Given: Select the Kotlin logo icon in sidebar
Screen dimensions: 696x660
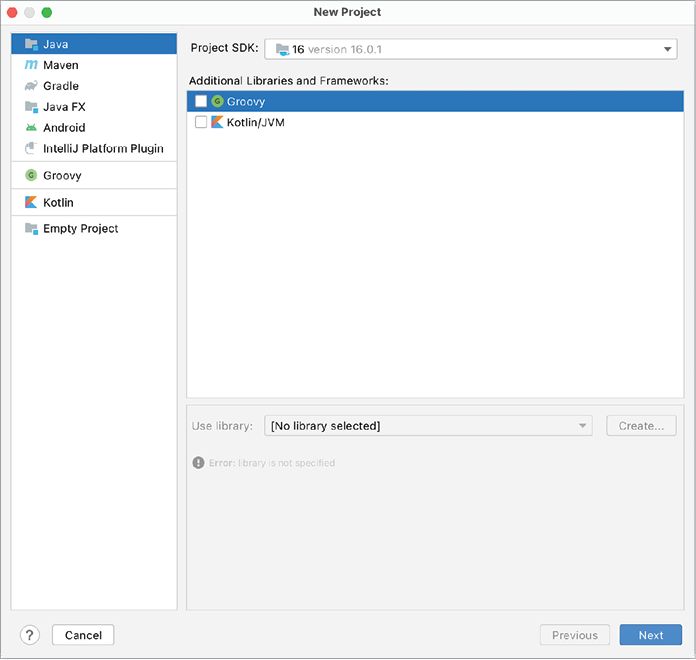Looking at the screenshot, I should 31,202.
